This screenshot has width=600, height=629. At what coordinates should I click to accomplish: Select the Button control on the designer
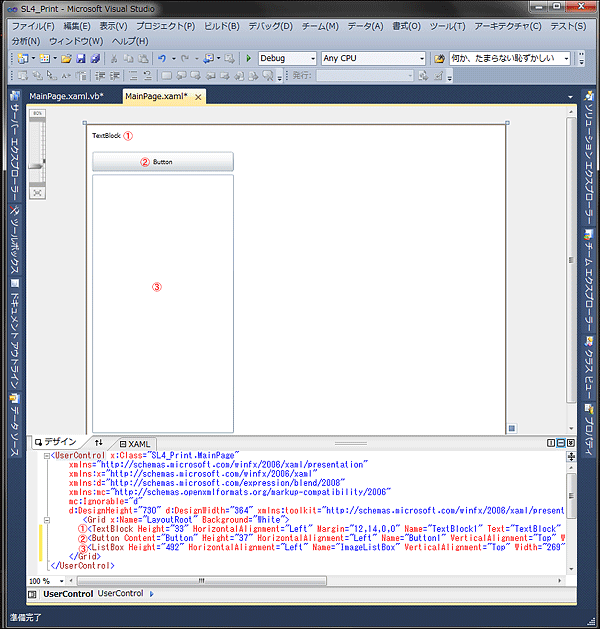pos(162,161)
